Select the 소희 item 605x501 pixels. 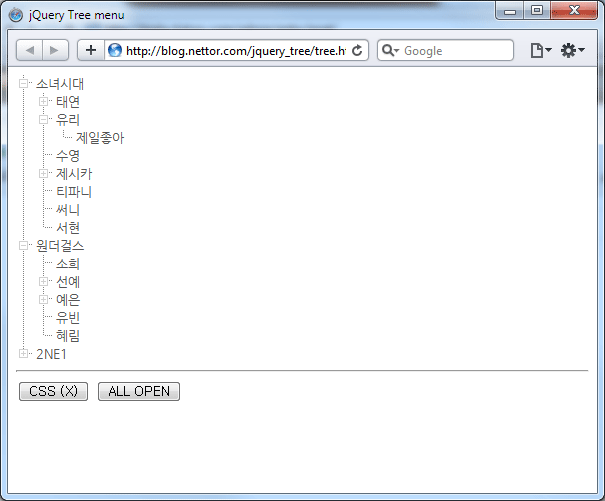[x=68, y=264]
